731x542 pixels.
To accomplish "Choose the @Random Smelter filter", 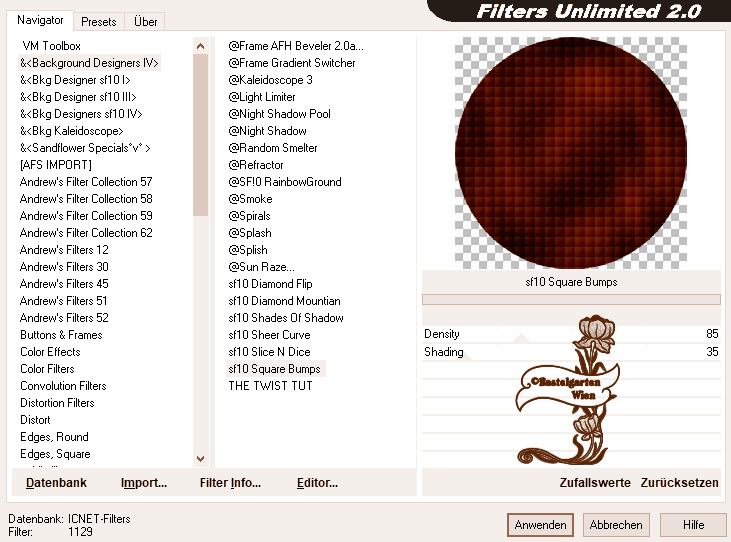I will [x=272, y=148].
